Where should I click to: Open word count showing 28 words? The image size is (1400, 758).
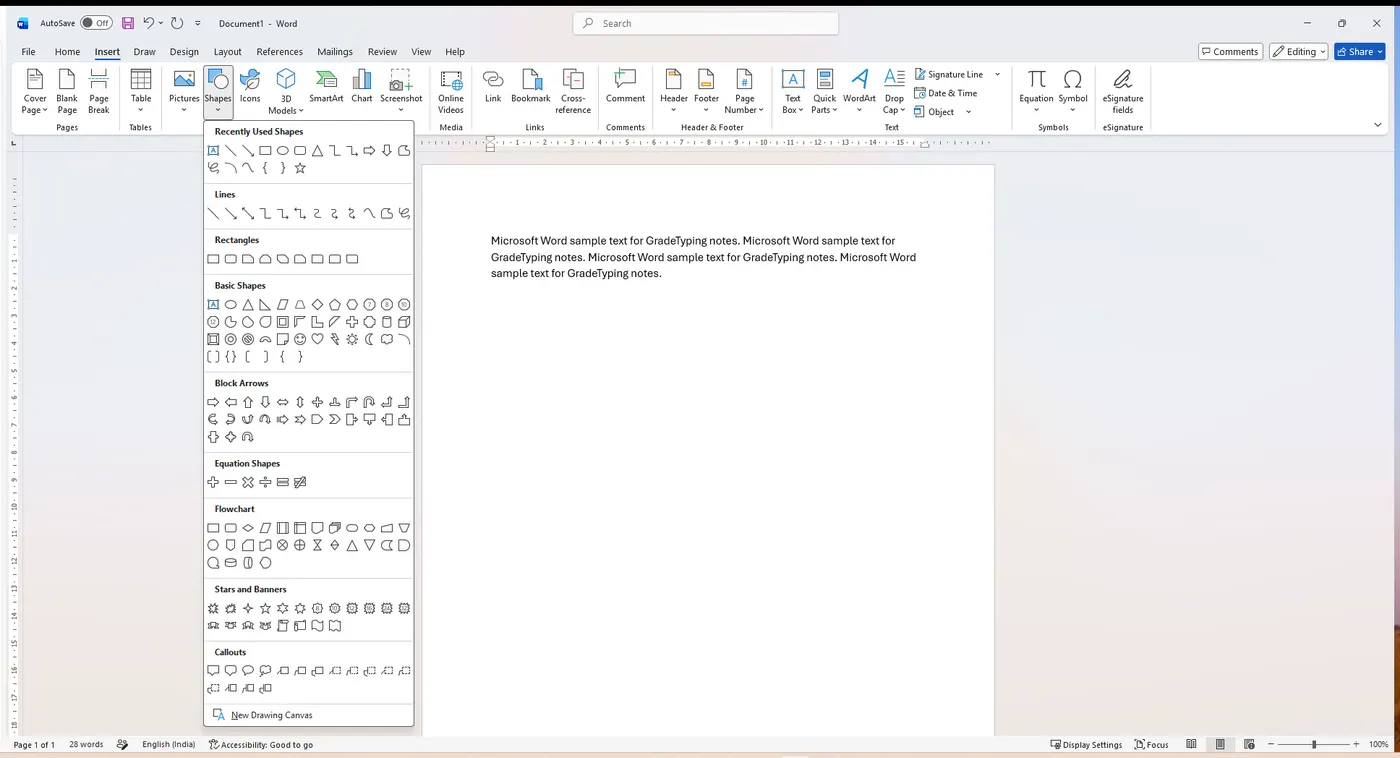tap(86, 745)
